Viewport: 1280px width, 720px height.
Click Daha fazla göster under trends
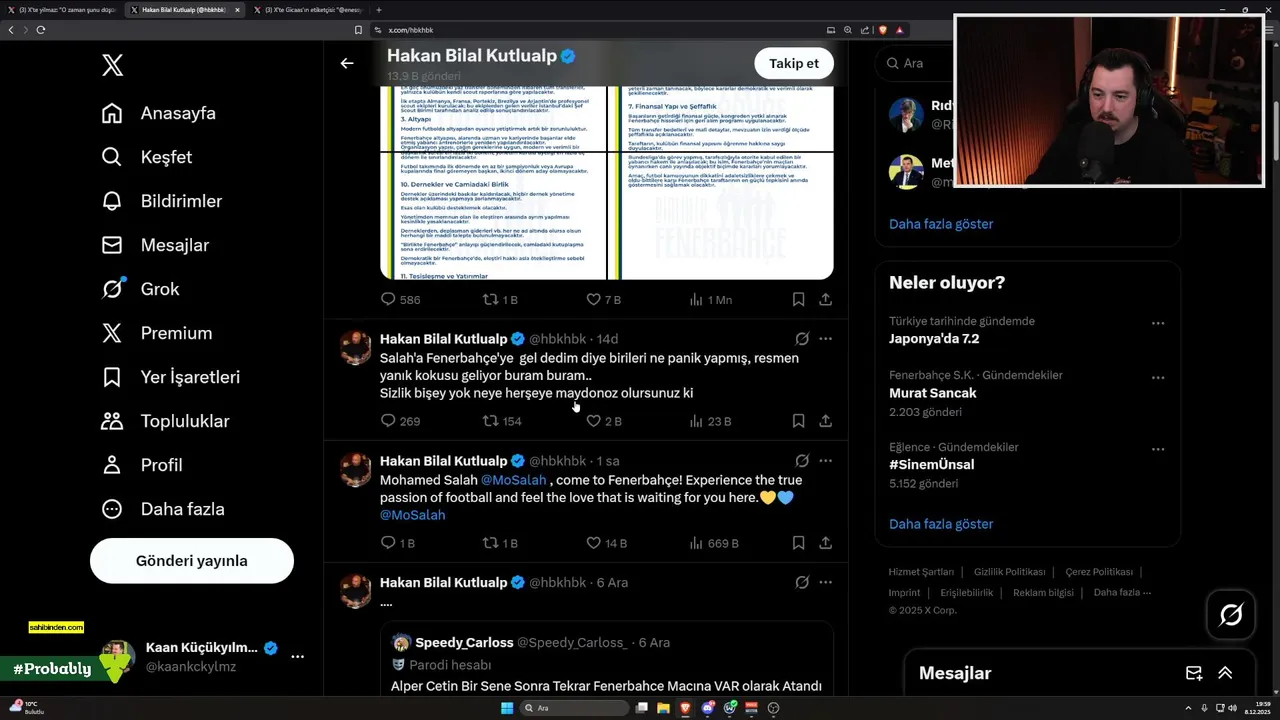941,524
